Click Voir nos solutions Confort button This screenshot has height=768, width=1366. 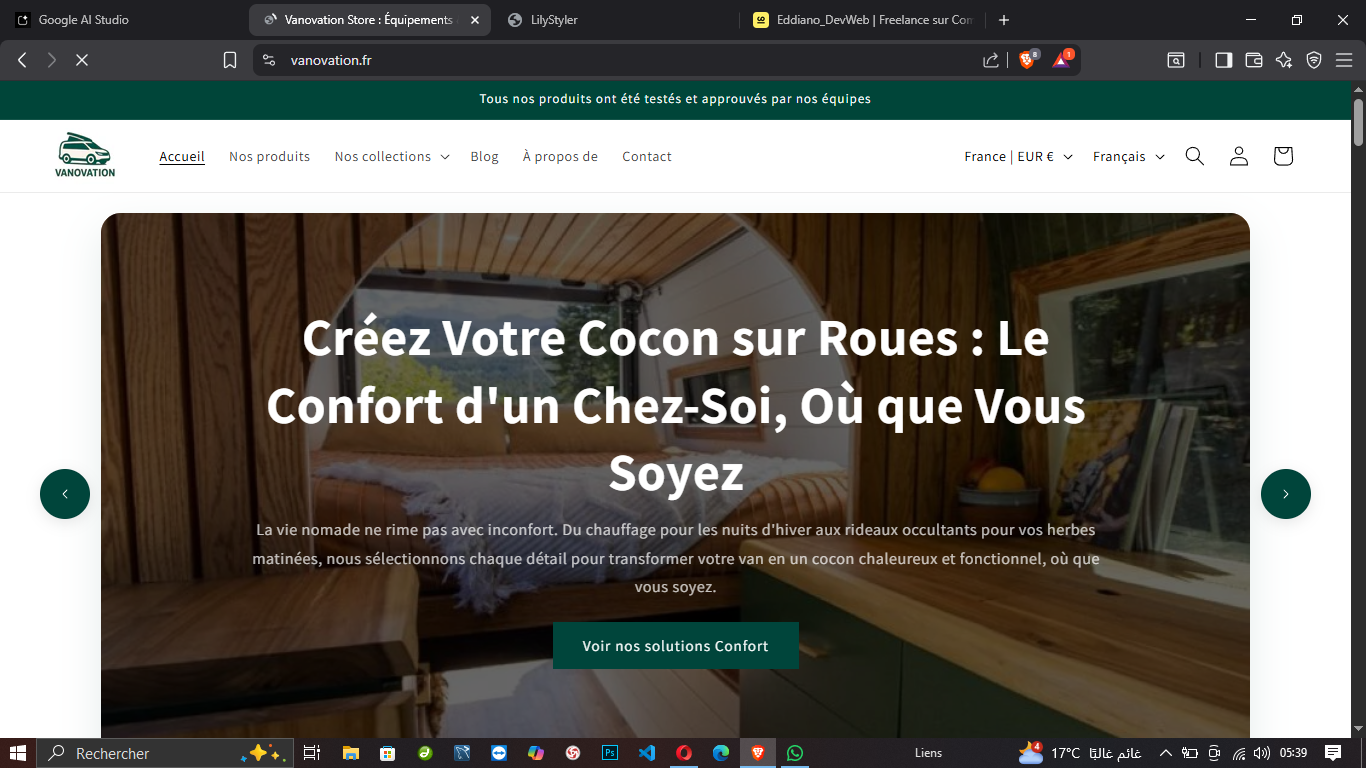click(x=676, y=646)
